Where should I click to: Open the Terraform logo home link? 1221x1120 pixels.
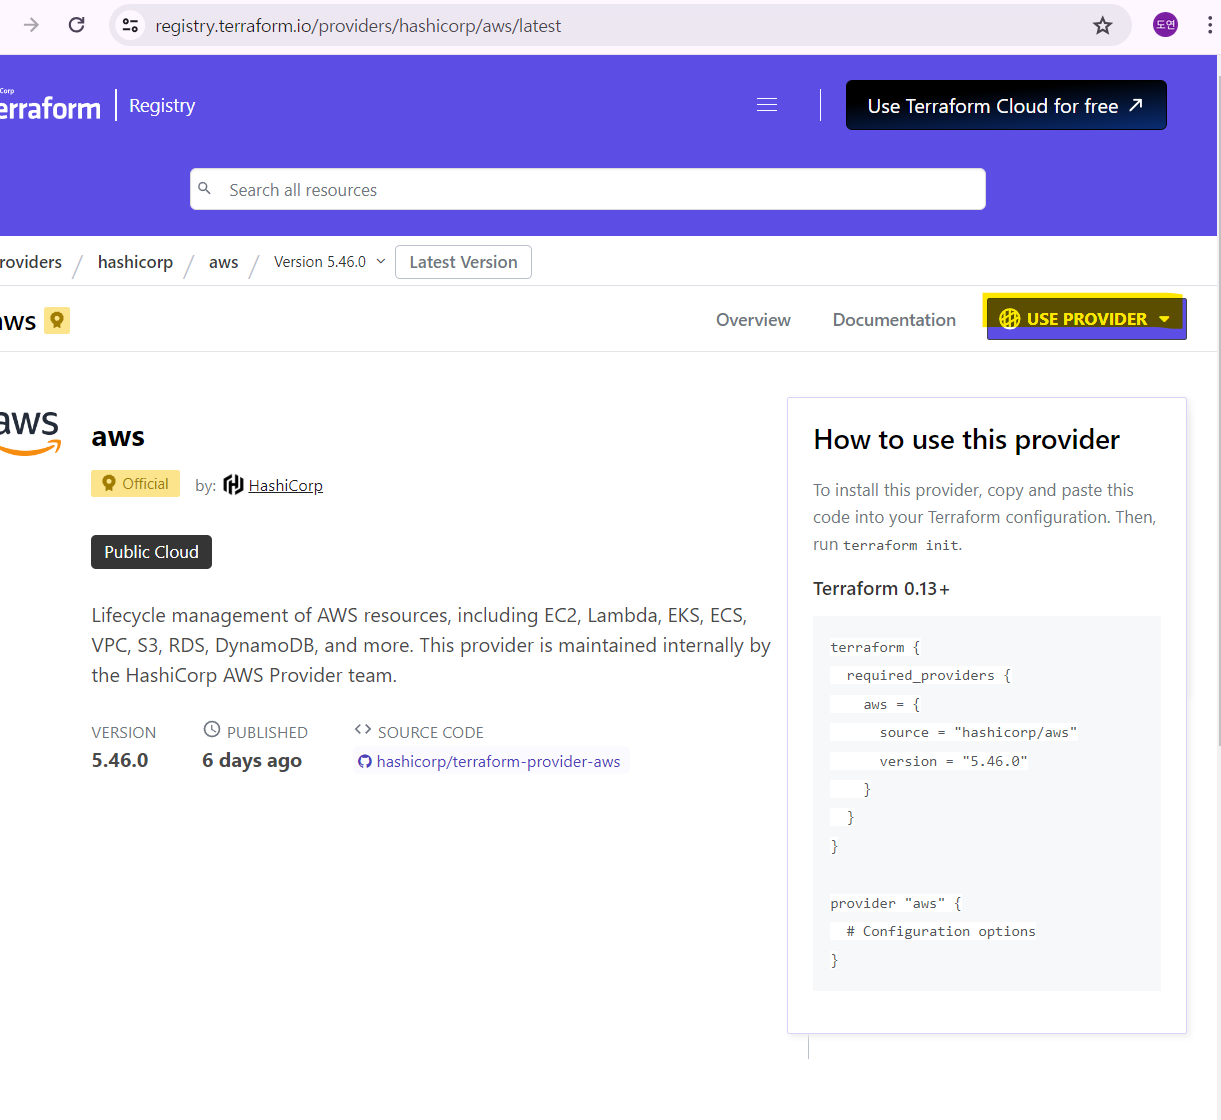50,107
